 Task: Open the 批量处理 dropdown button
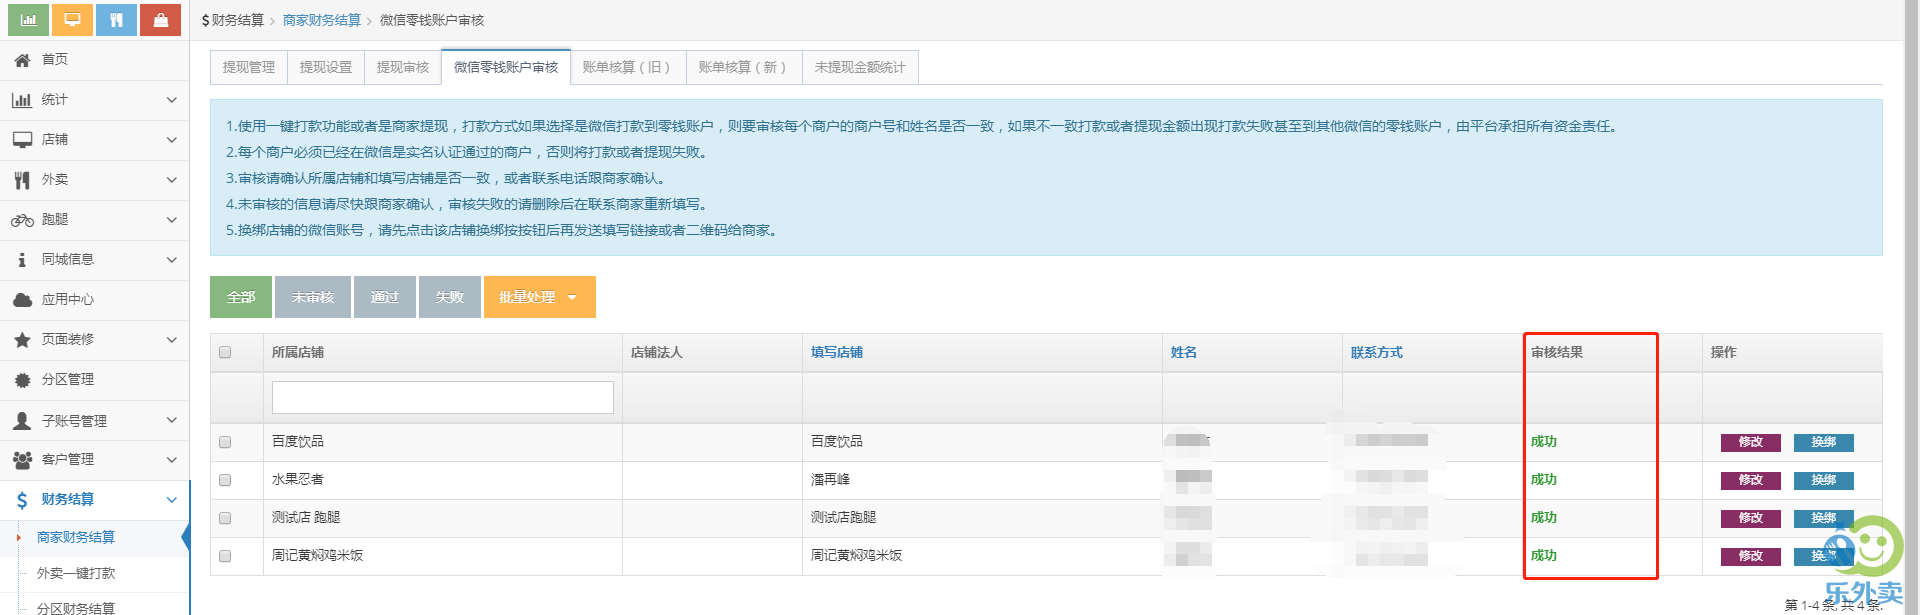tap(539, 297)
